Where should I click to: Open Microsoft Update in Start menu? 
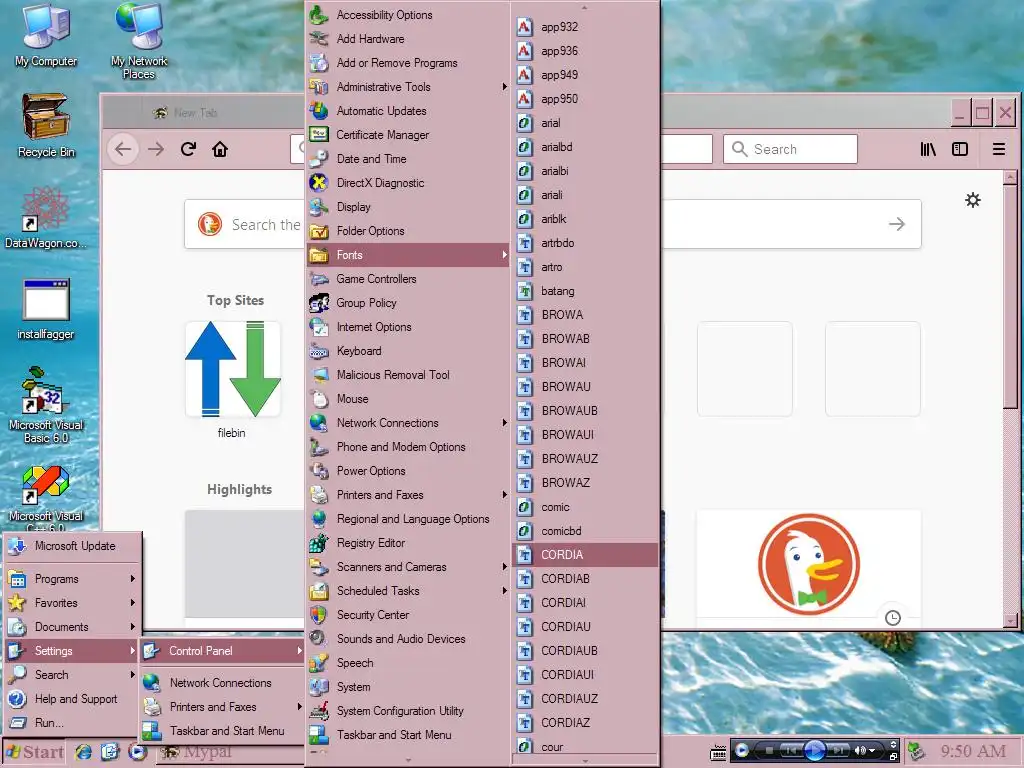click(73, 546)
